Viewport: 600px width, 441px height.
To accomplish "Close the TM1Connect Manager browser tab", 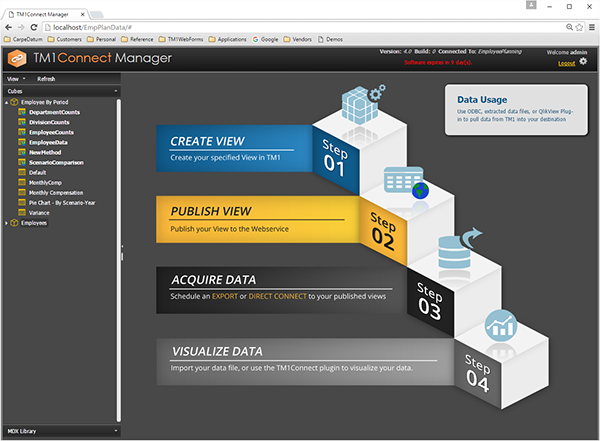I will coord(83,14).
